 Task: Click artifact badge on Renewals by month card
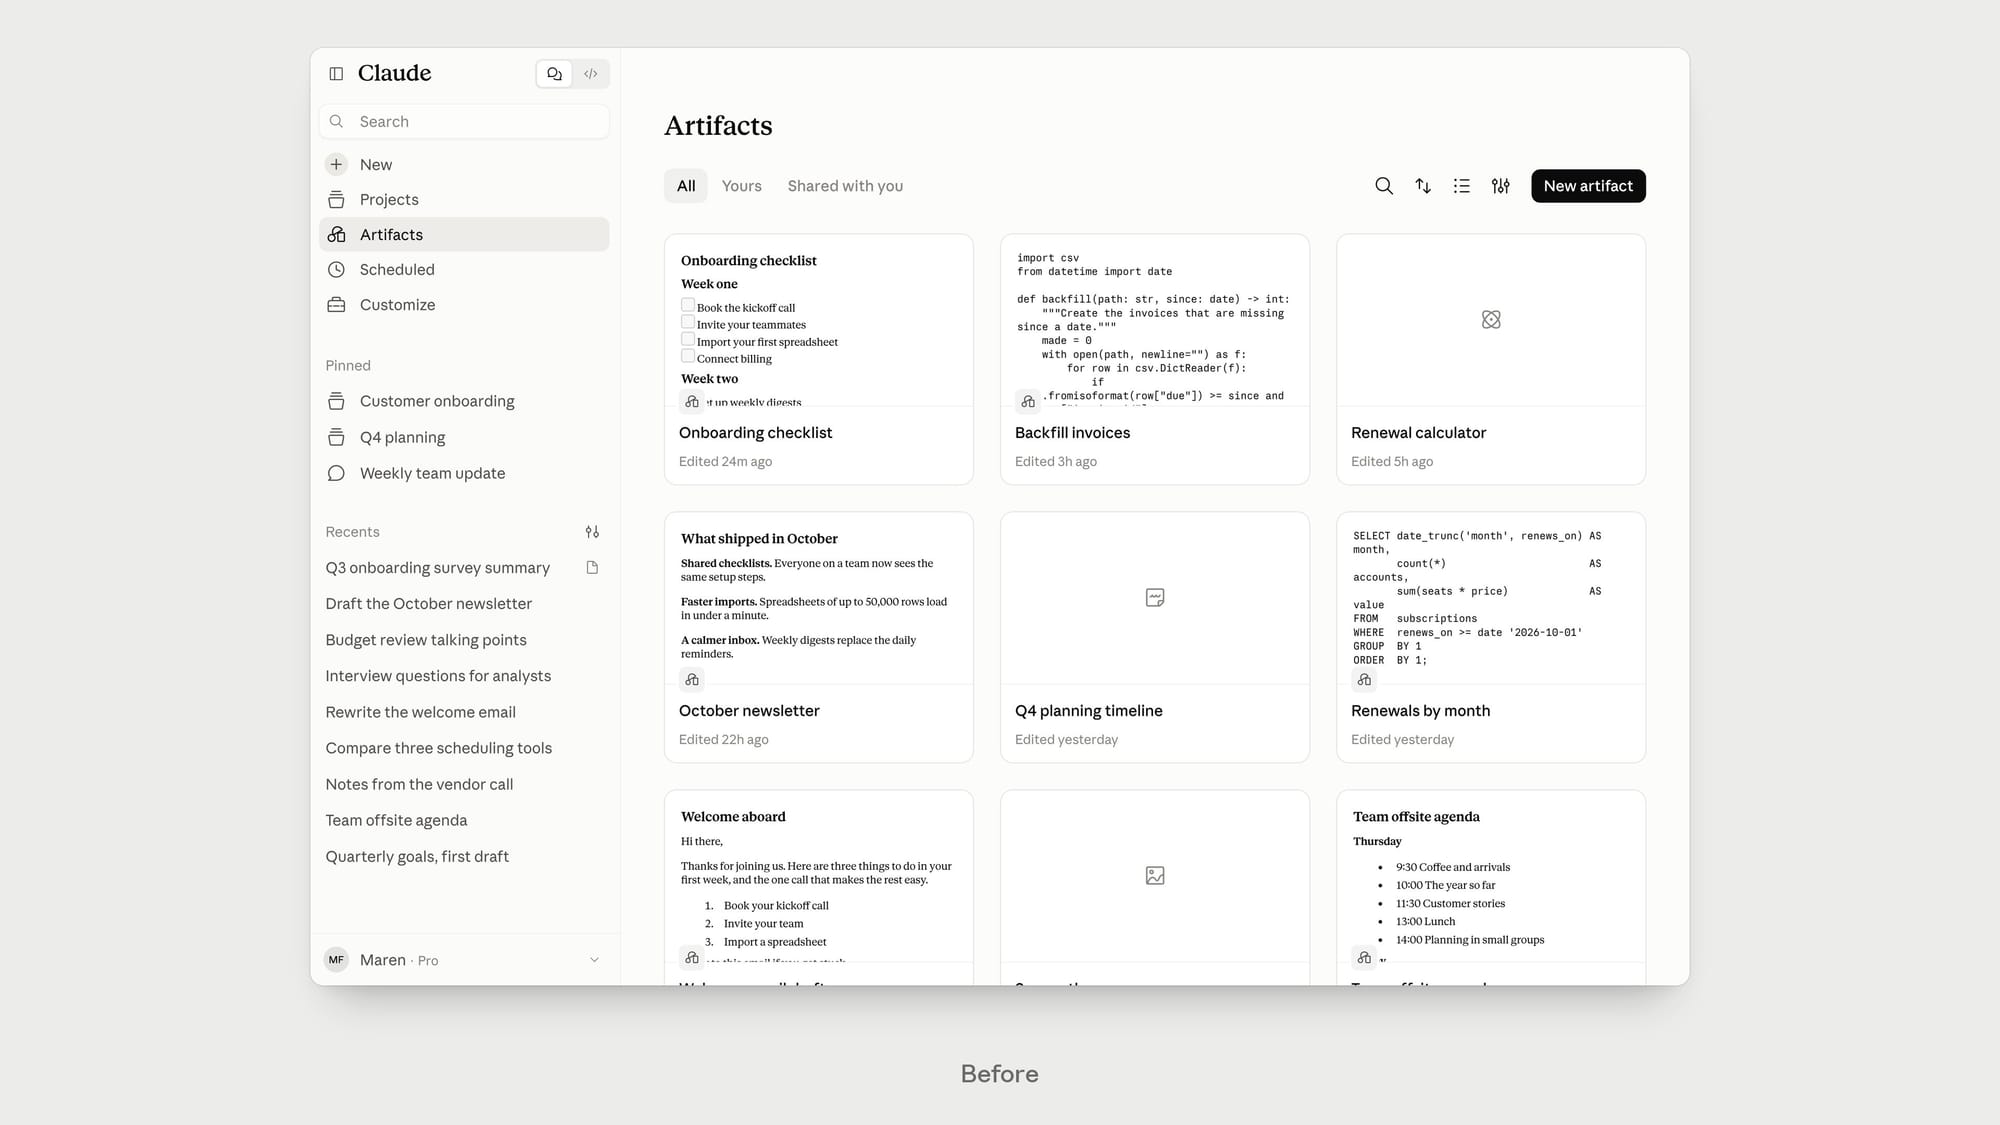coord(1365,680)
